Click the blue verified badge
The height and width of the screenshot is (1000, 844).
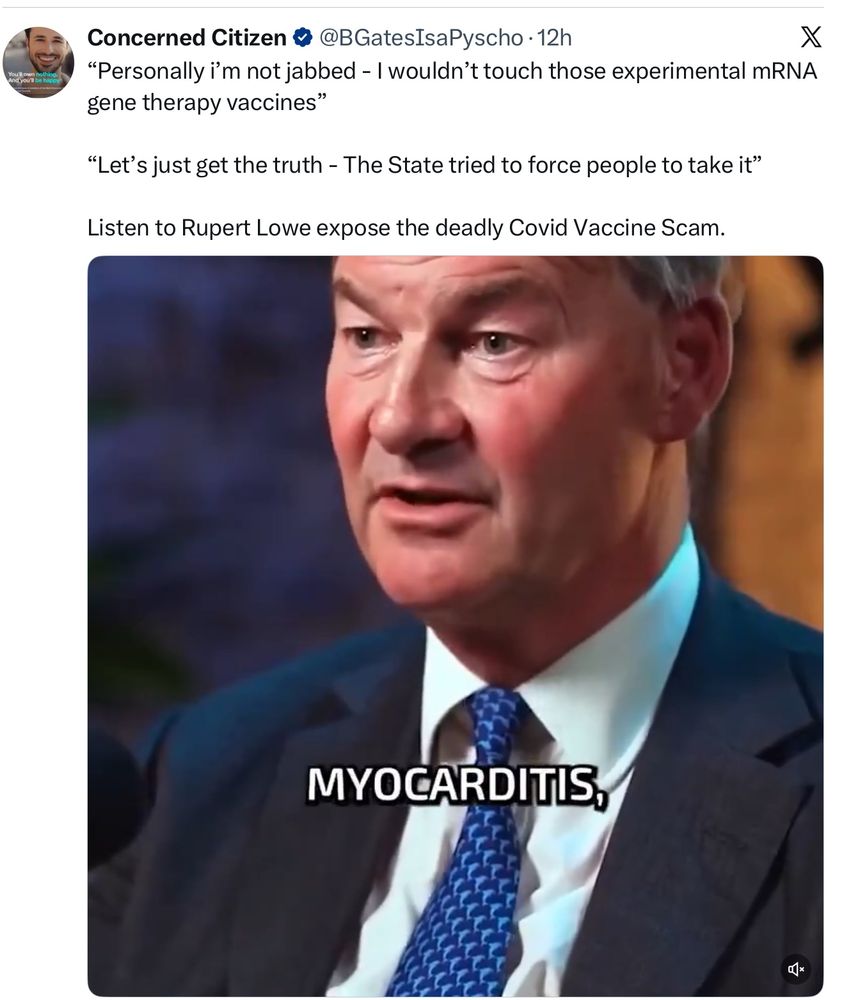[302, 38]
